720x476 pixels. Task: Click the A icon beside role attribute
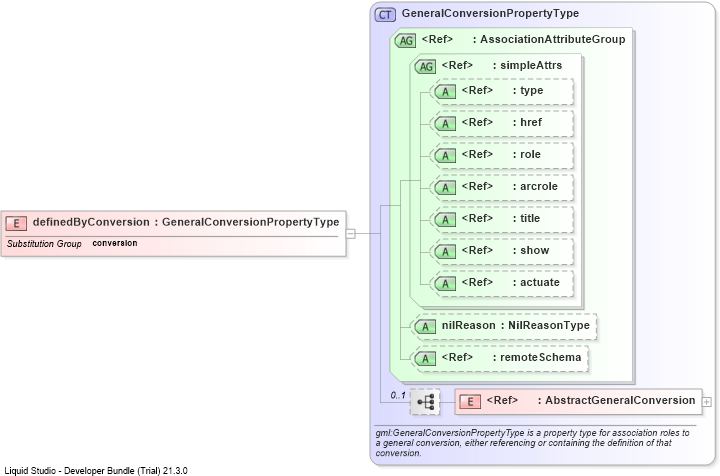coord(445,156)
